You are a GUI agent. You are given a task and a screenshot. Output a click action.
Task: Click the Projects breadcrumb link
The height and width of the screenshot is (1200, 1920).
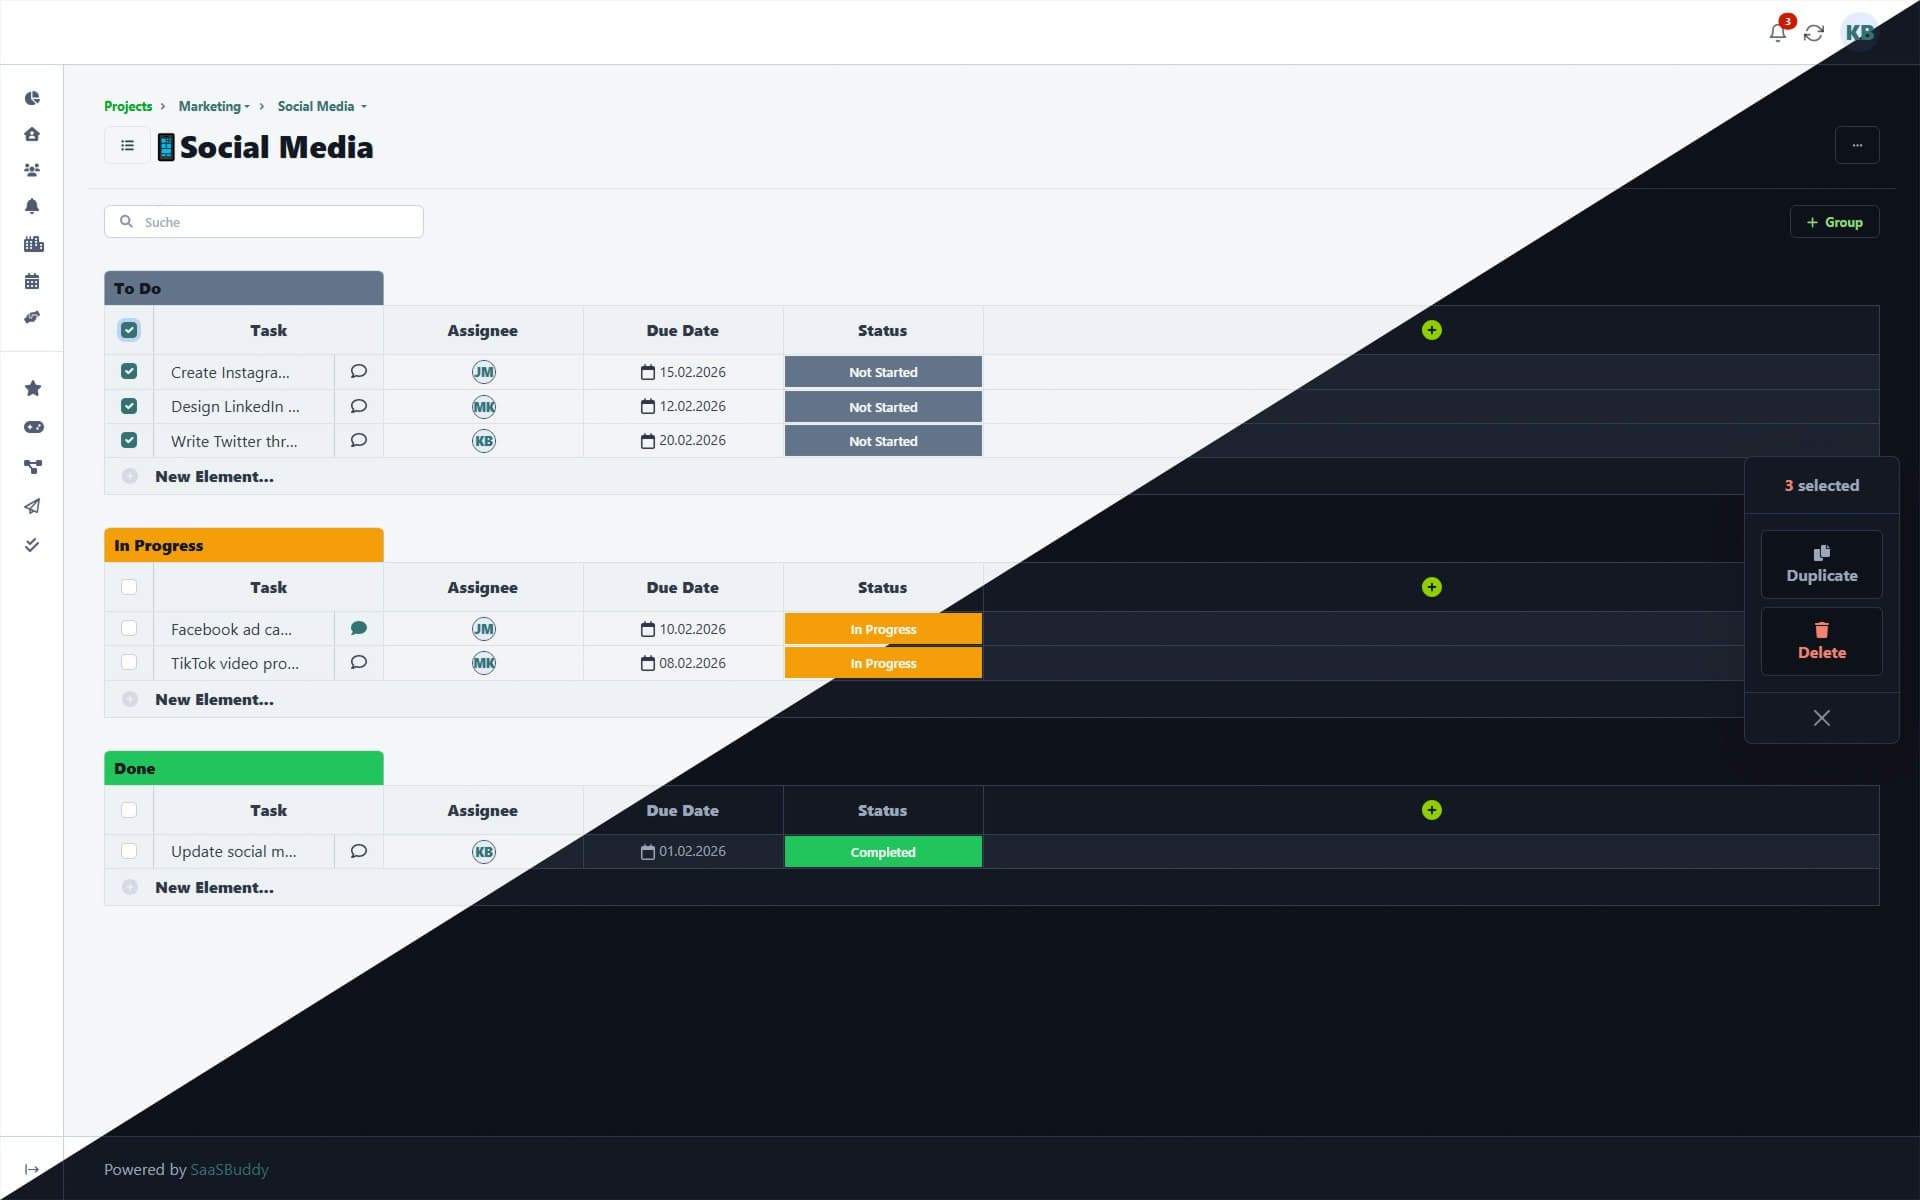tap(128, 106)
